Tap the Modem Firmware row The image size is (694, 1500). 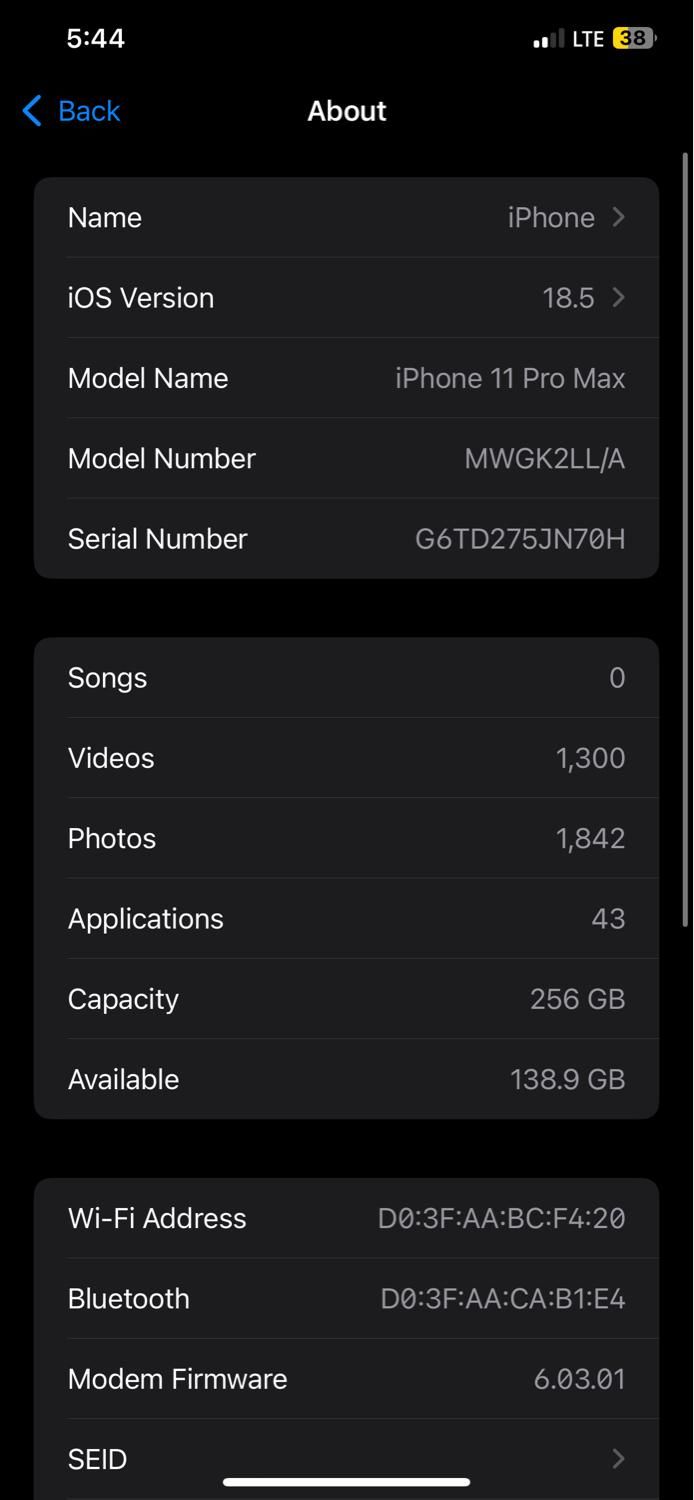pos(346,1379)
